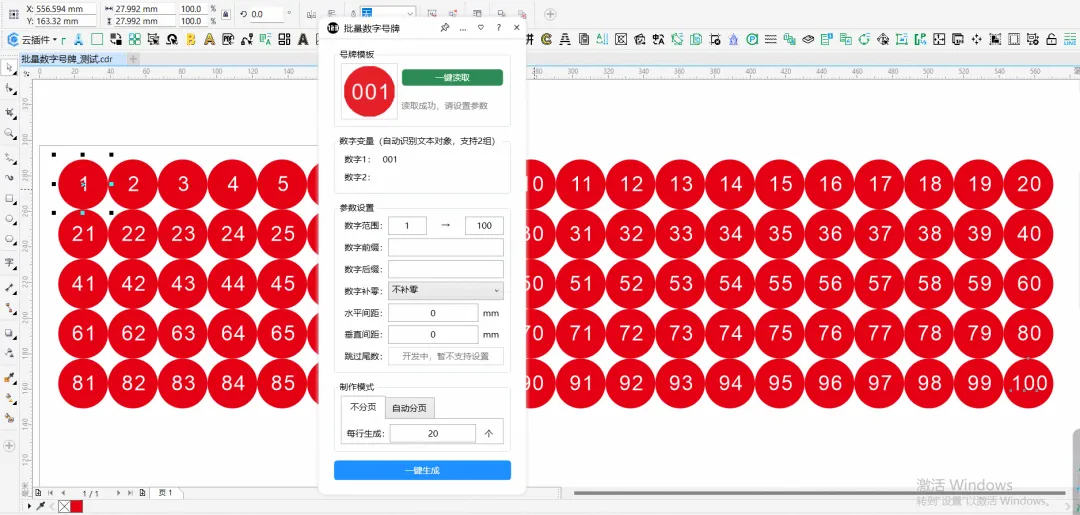Select the Color Eyedropper tool in toolbox
Viewport: 1080px width, 515px height.
tap(9, 378)
